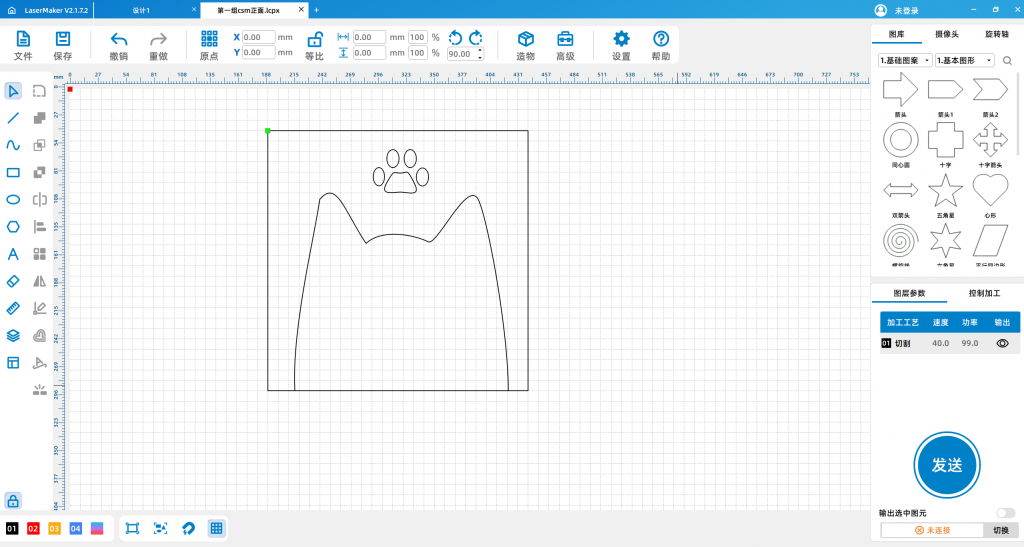
Task: Select the line drawing tool
Action: click(13, 118)
